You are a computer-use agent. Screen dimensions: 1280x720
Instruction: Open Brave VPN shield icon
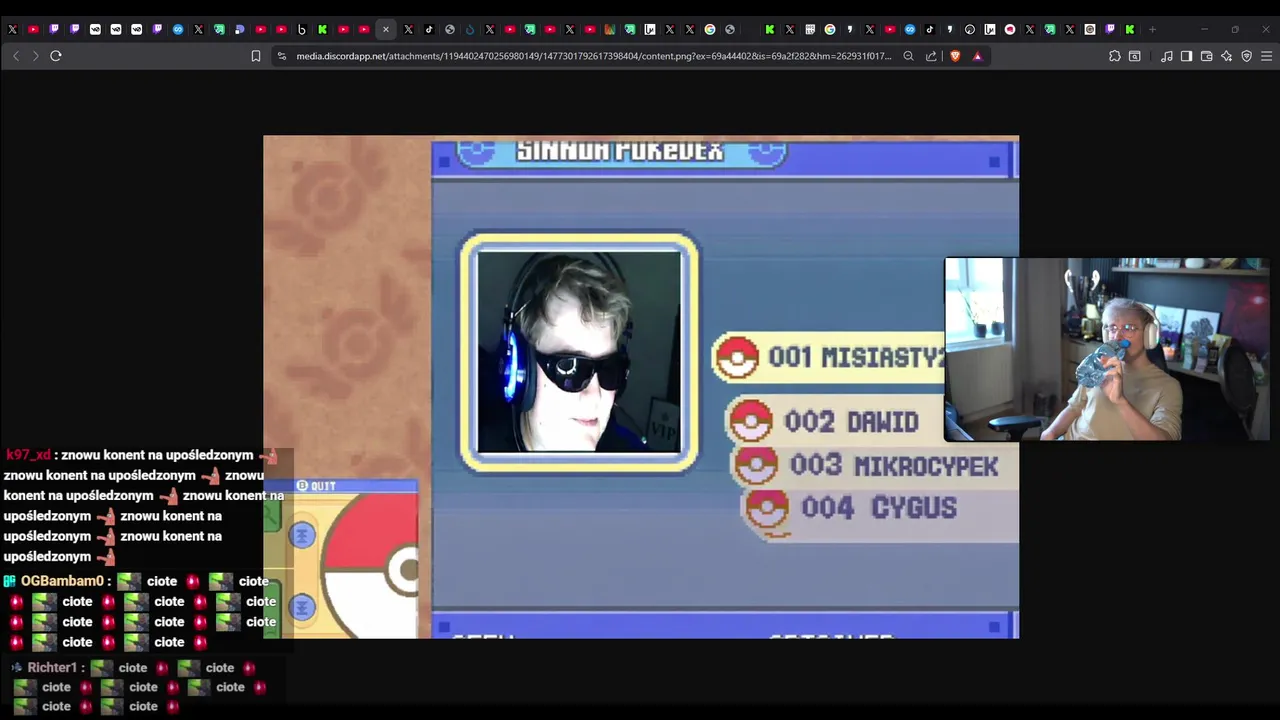1246,56
